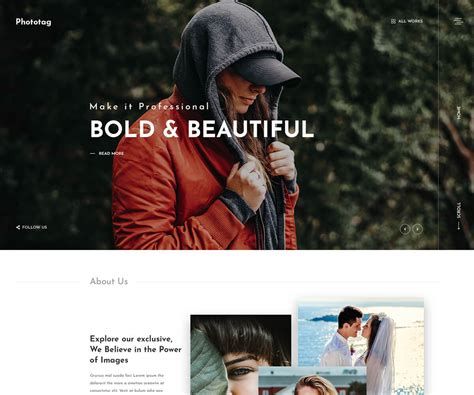Open the Follow Us link

[x=35, y=227]
